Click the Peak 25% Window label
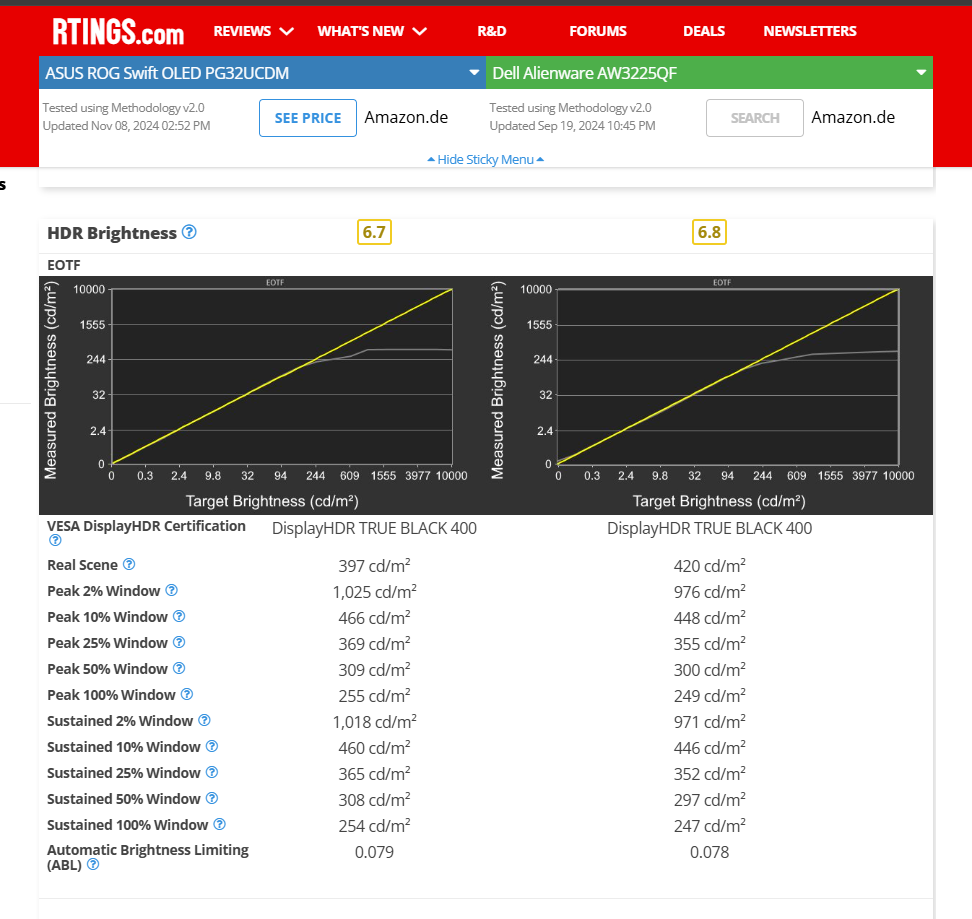972x919 pixels. coord(107,643)
